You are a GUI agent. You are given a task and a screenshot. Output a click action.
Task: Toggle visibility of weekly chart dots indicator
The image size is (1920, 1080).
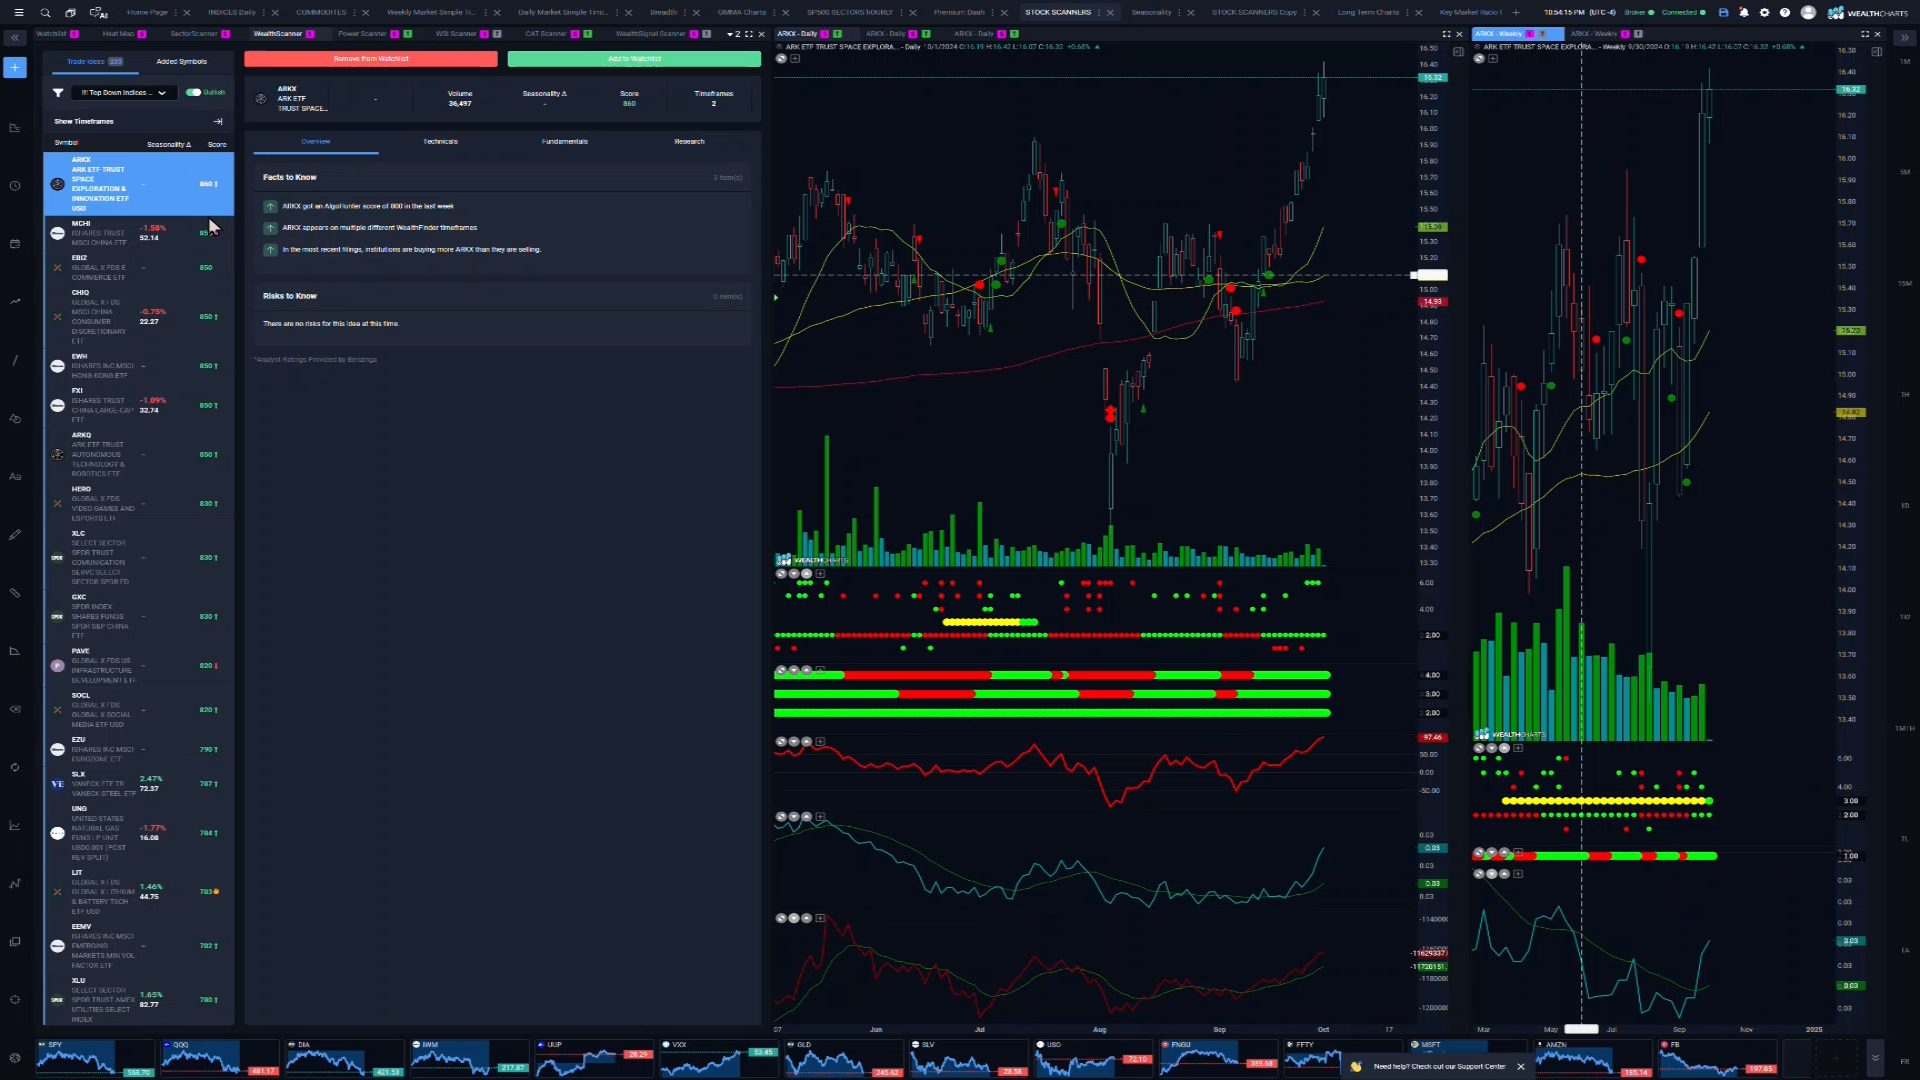point(1479,748)
